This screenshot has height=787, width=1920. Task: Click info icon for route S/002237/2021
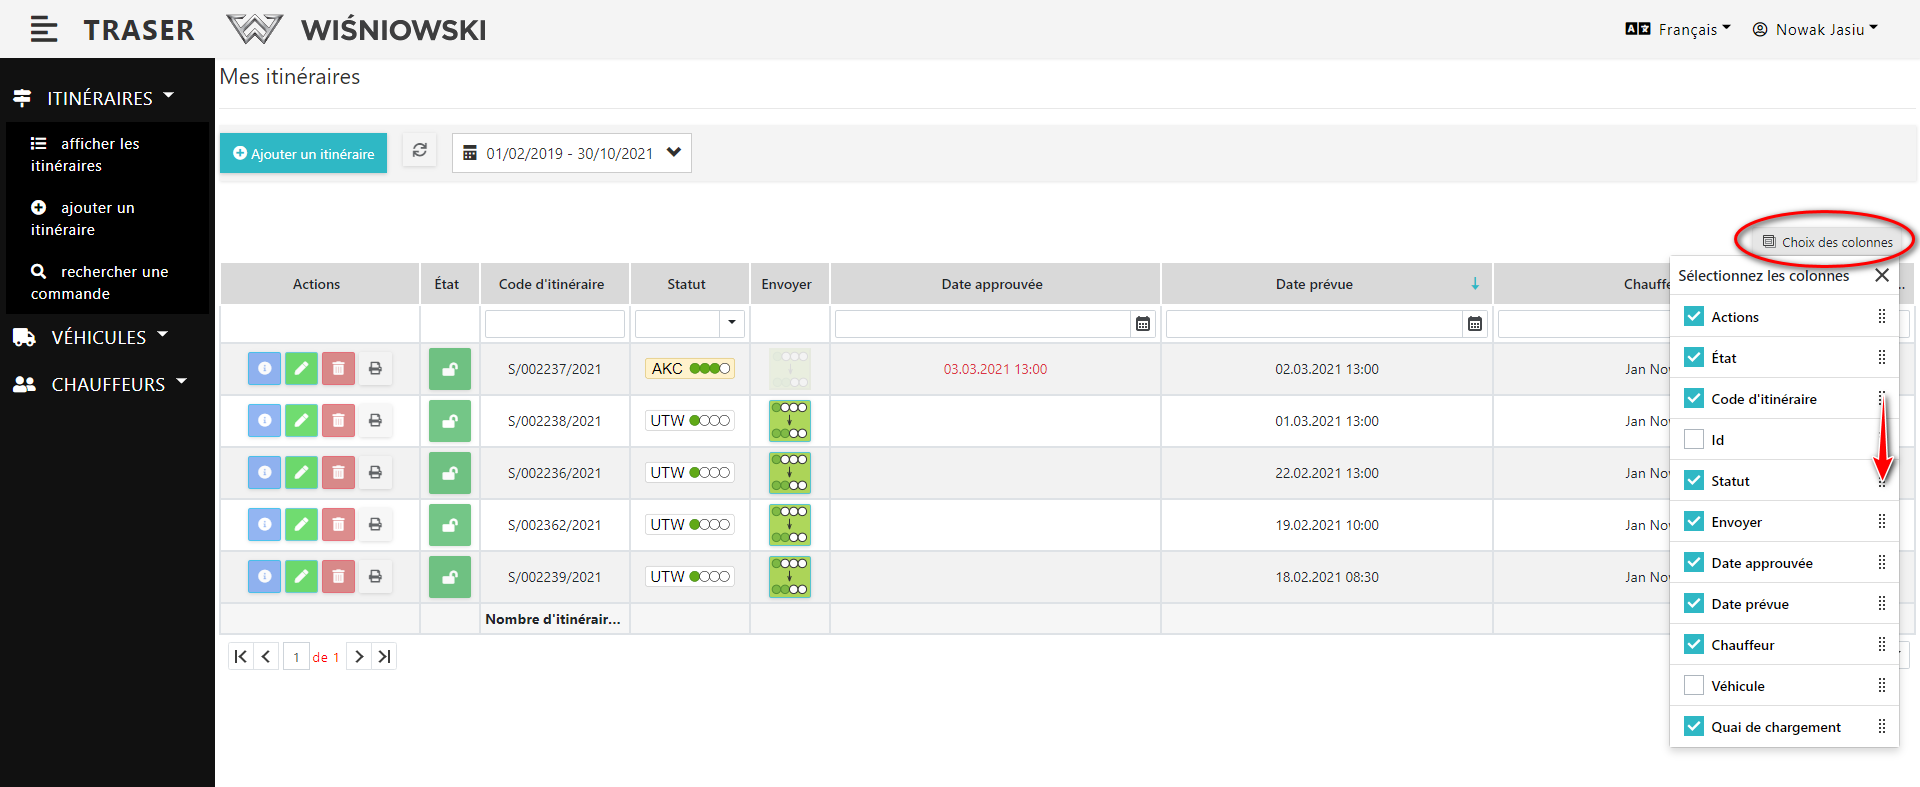pyautogui.click(x=264, y=369)
